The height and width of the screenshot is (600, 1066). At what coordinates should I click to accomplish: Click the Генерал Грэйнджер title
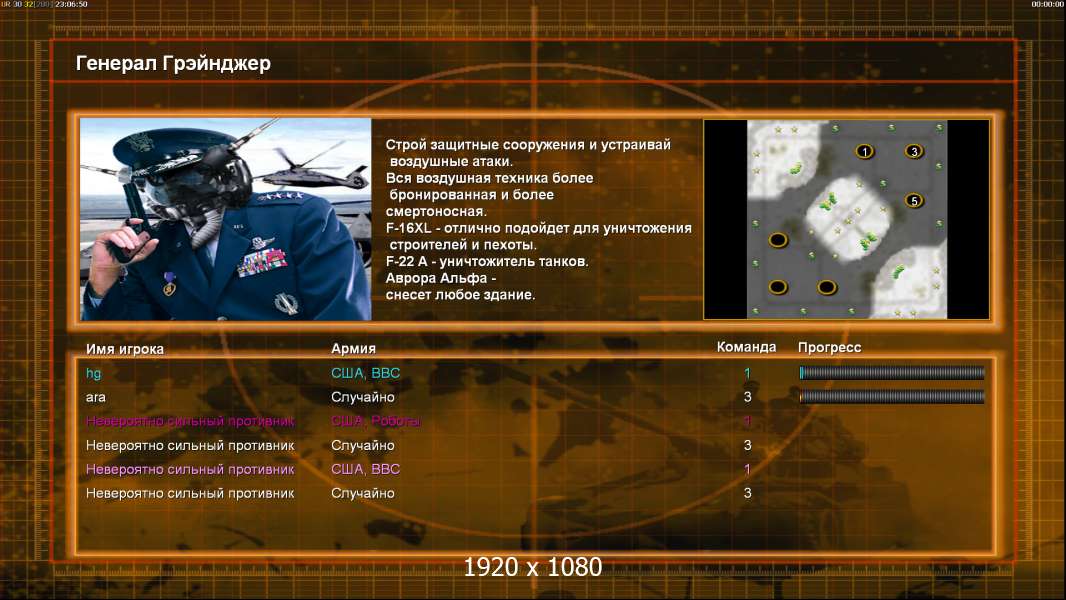[173, 63]
